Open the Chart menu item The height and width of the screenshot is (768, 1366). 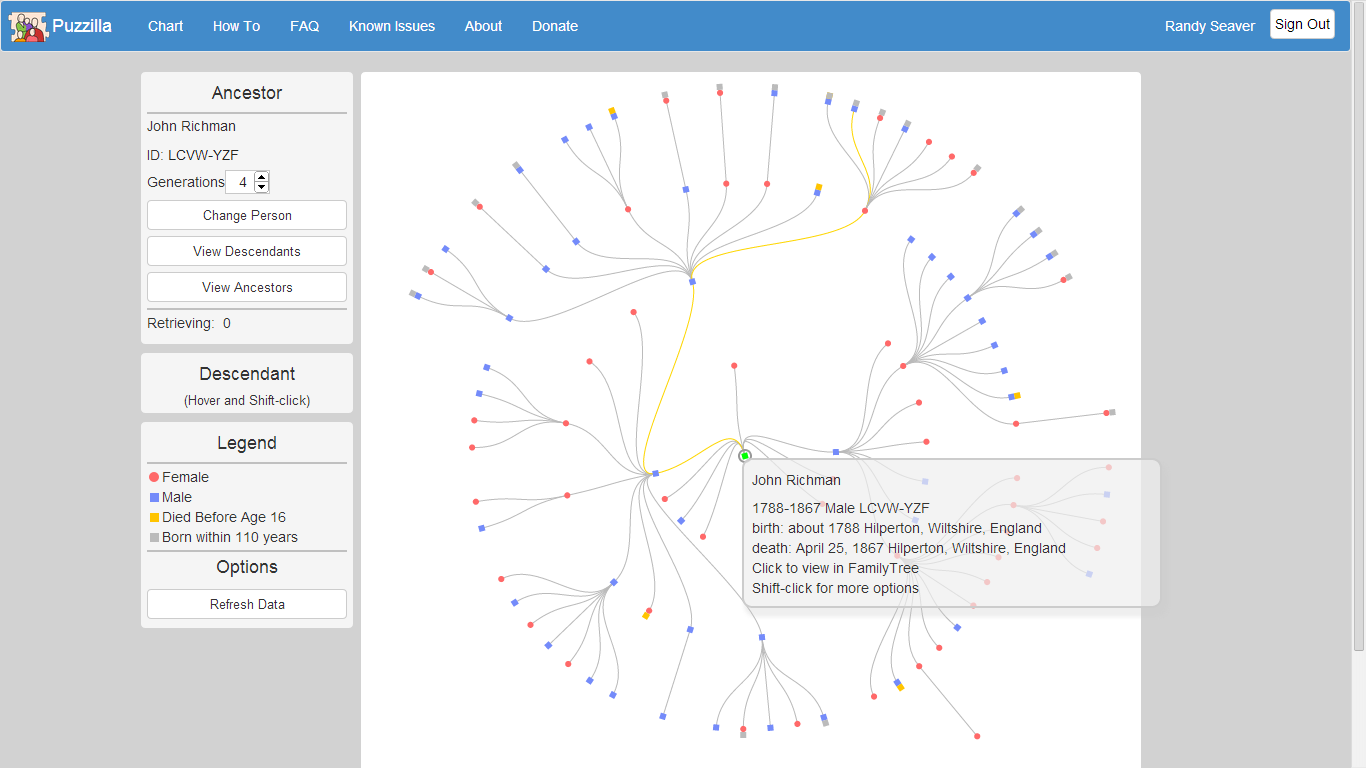[x=165, y=26]
